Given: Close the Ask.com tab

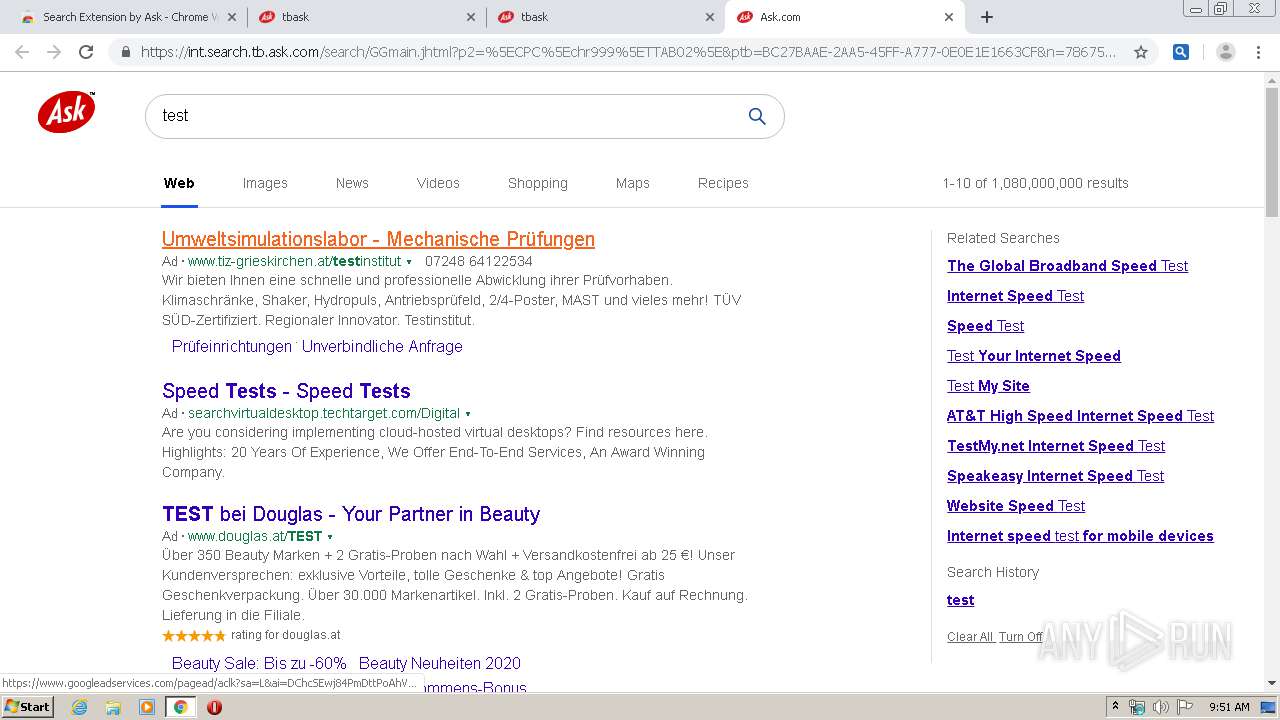Looking at the screenshot, I should pyautogui.click(x=949, y=17).
